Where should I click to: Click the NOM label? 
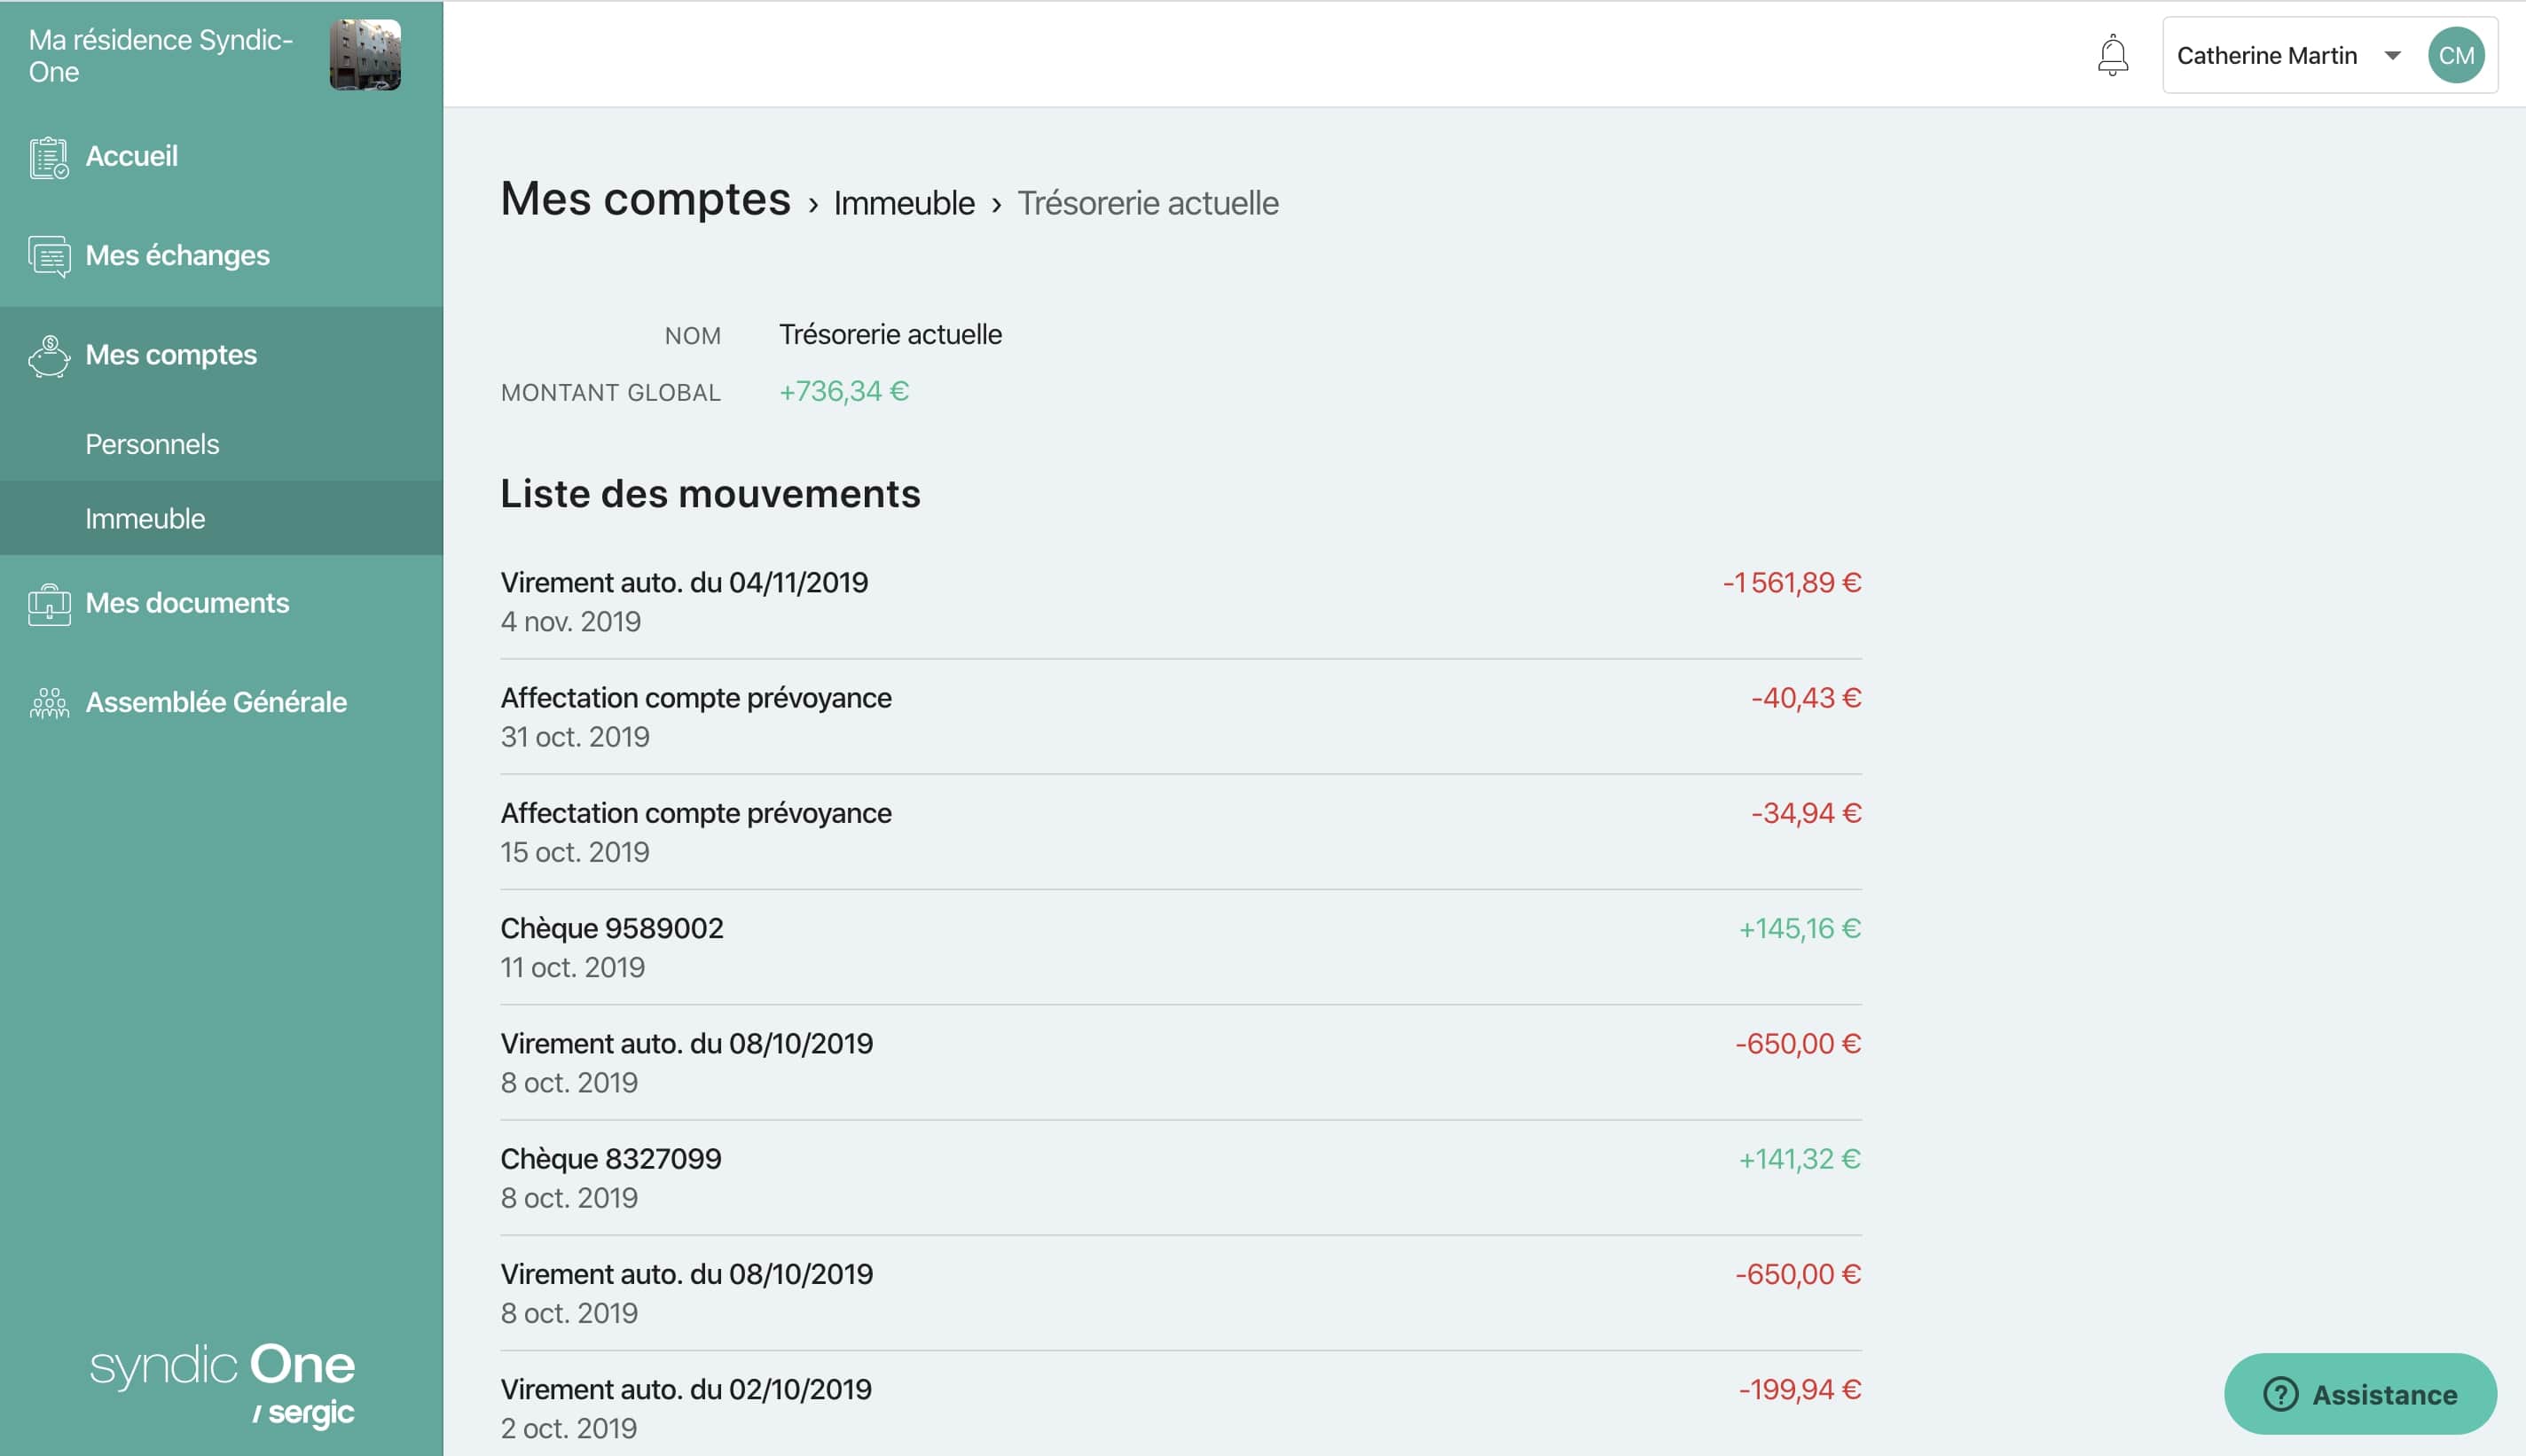tap(692, 336)
